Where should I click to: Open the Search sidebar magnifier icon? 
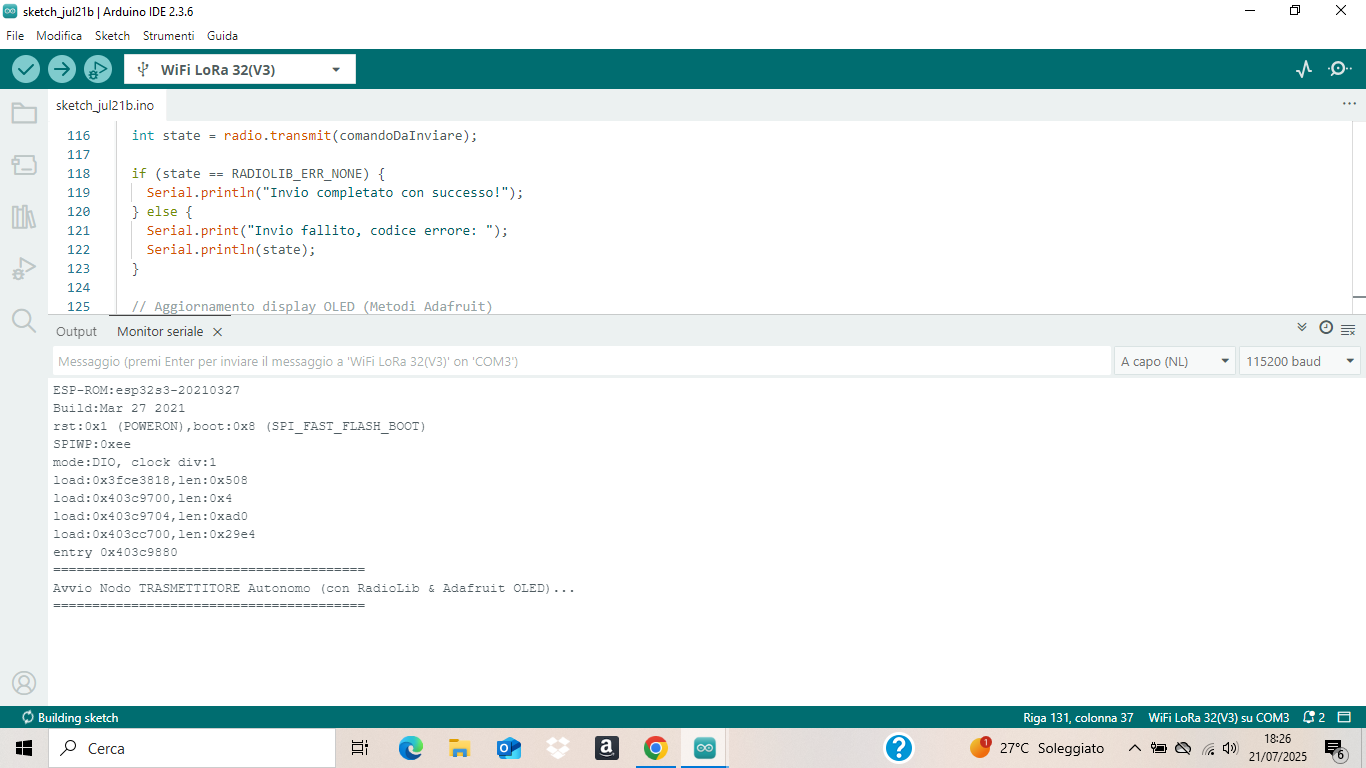click(x=24, y=320)
